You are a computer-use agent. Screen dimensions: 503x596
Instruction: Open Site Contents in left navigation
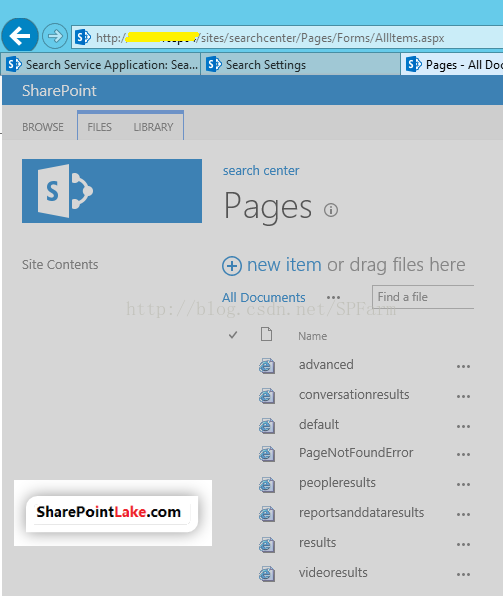tap(60, 265)
